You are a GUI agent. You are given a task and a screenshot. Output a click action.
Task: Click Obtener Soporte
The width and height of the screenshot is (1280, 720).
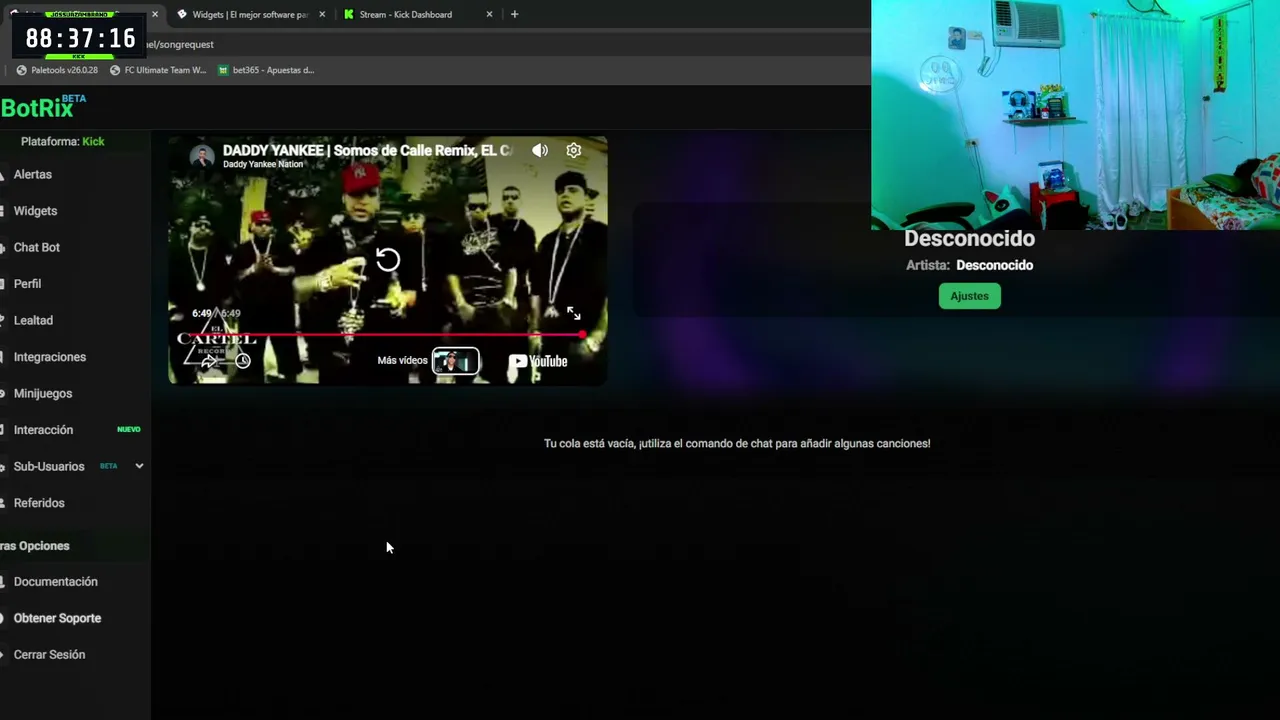[57, 618]
